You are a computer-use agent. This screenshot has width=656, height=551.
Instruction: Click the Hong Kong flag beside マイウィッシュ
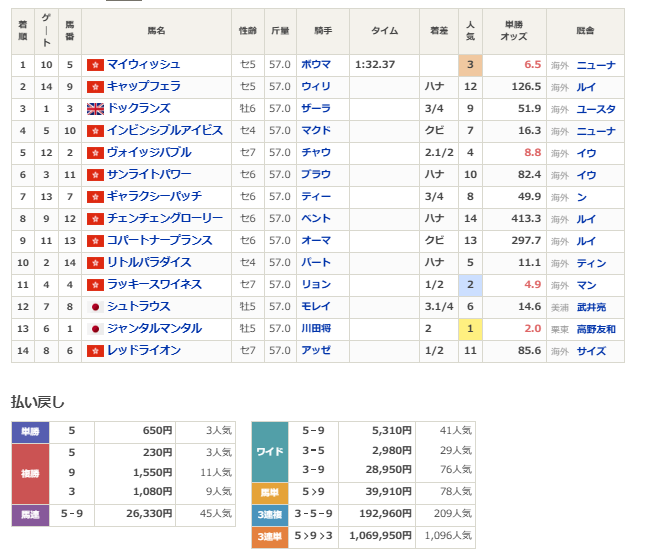pos(96,65)
